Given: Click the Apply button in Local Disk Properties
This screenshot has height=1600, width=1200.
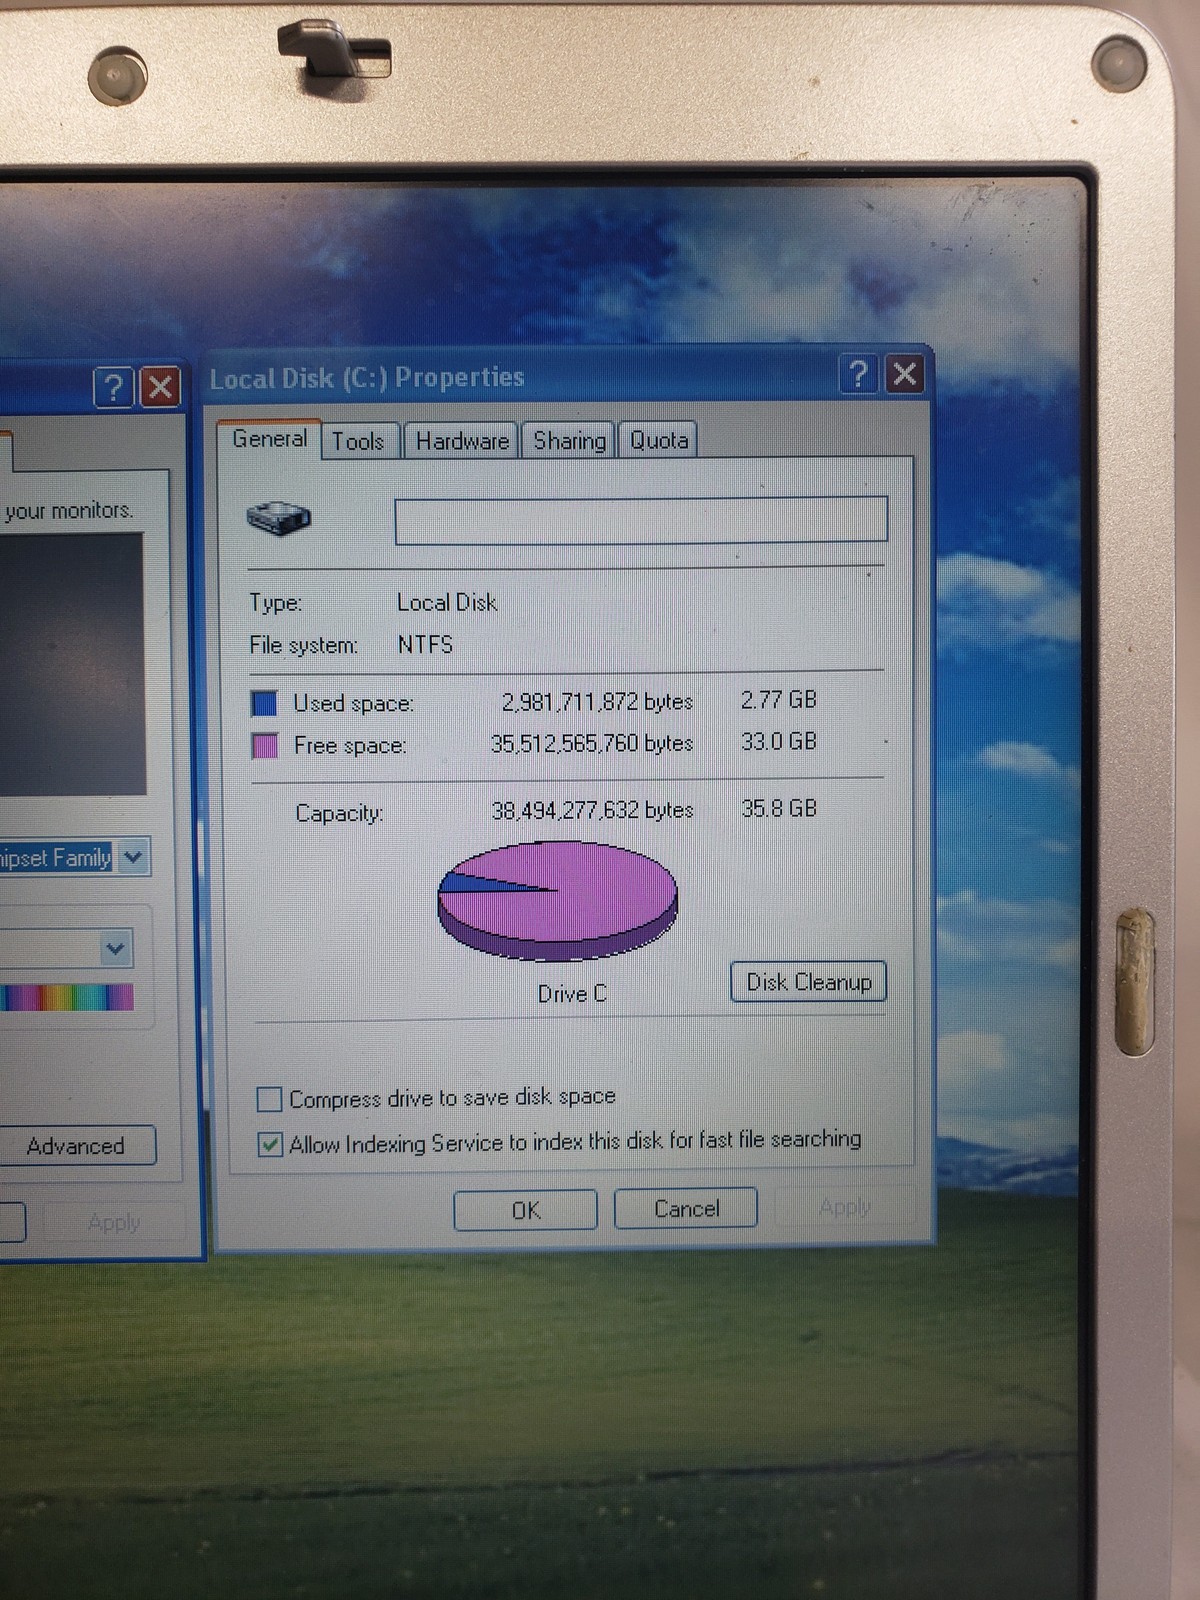Looking at the screenshot, I should 844,1207.
